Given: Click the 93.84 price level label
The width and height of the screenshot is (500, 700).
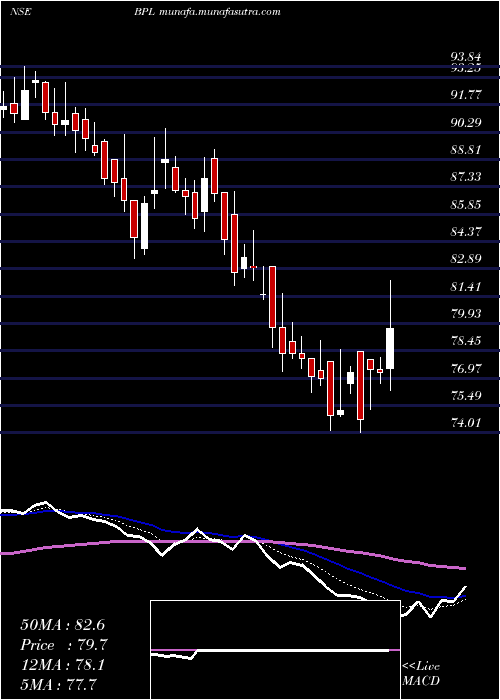Looking at the screenshot, I should [x=466, y=57].
